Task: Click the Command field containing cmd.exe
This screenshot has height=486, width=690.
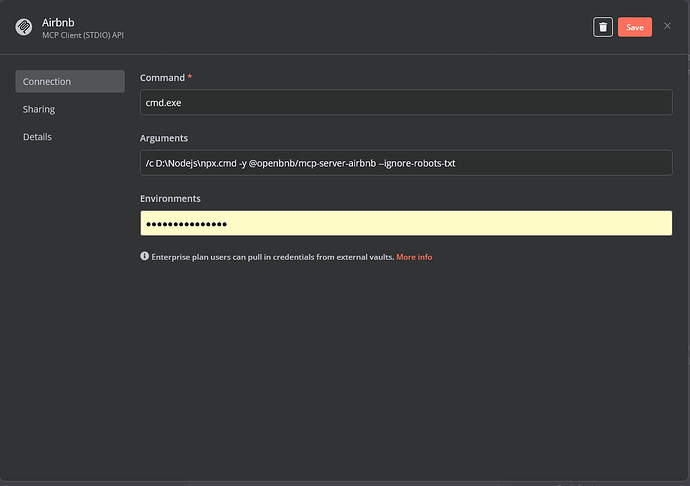Action: 405,102
